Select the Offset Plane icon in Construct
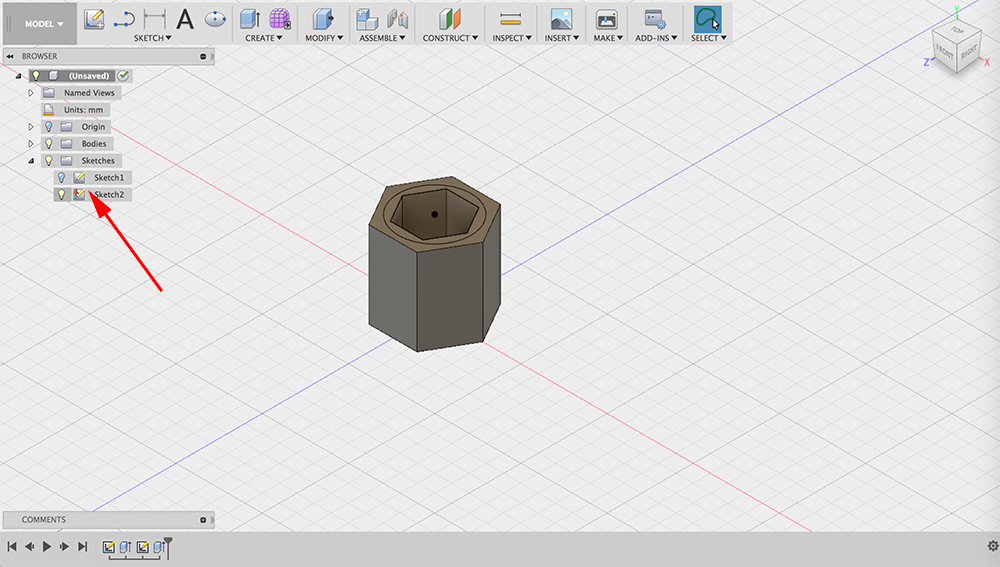 click(450, 19)
